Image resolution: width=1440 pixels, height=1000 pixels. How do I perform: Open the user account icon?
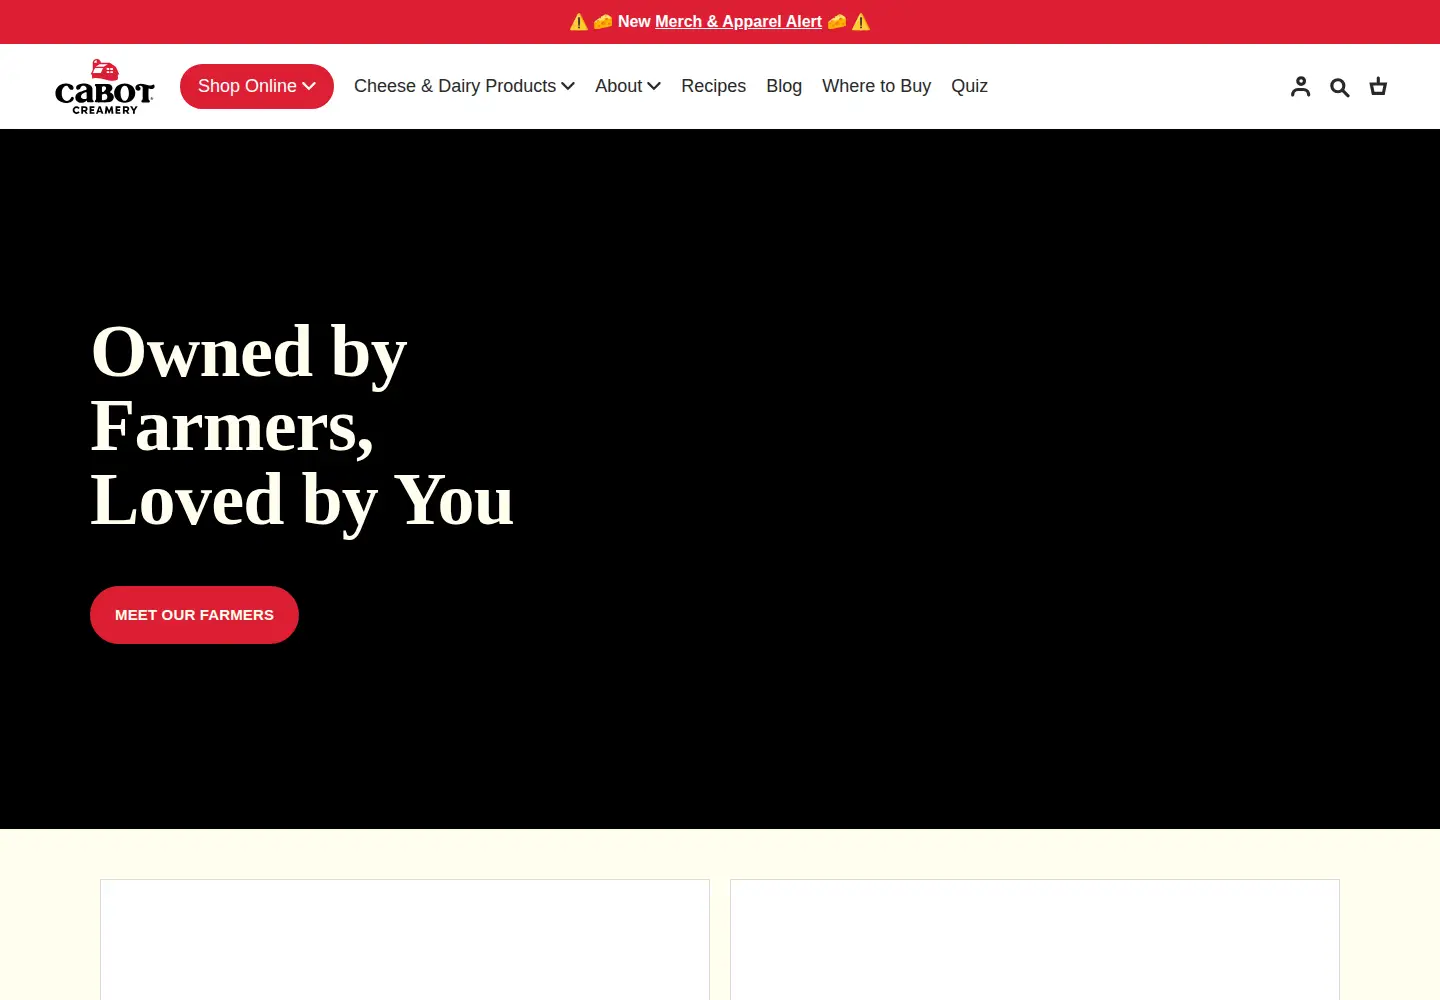1300,87
